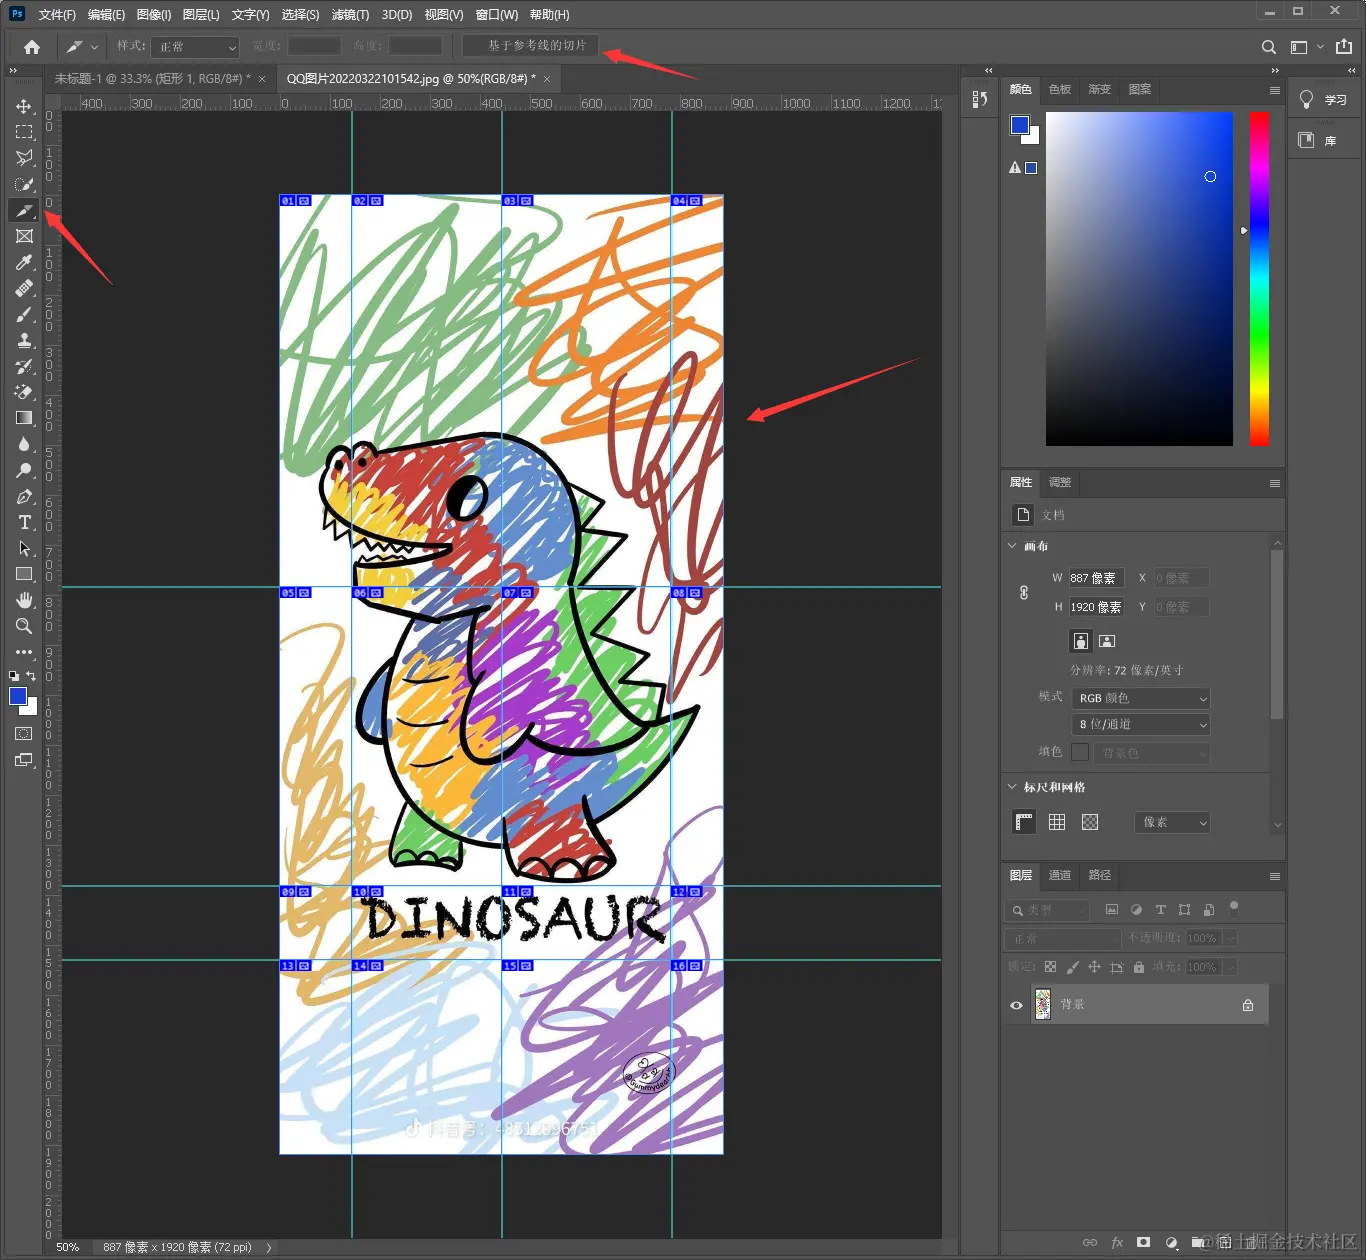This screenshot has height=1260, width=1366.
Task: Select the Gradient tool
Action: pos(24,418)
